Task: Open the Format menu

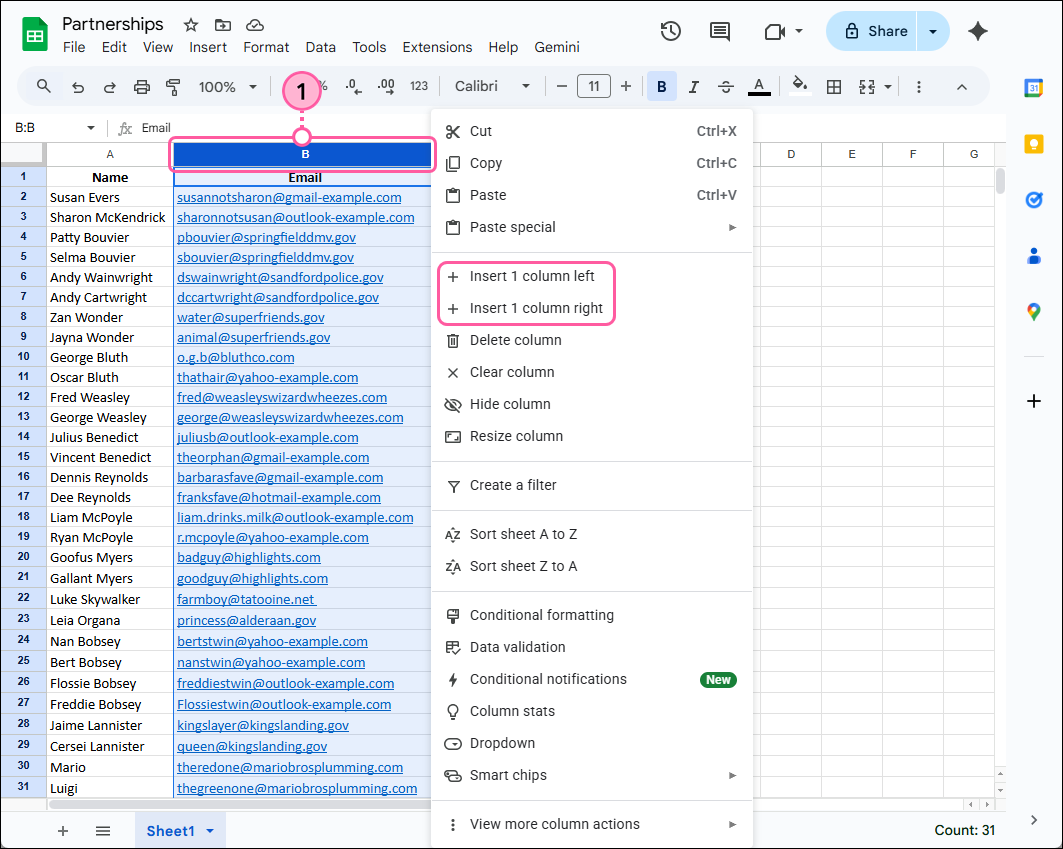Action: [266, 46]
